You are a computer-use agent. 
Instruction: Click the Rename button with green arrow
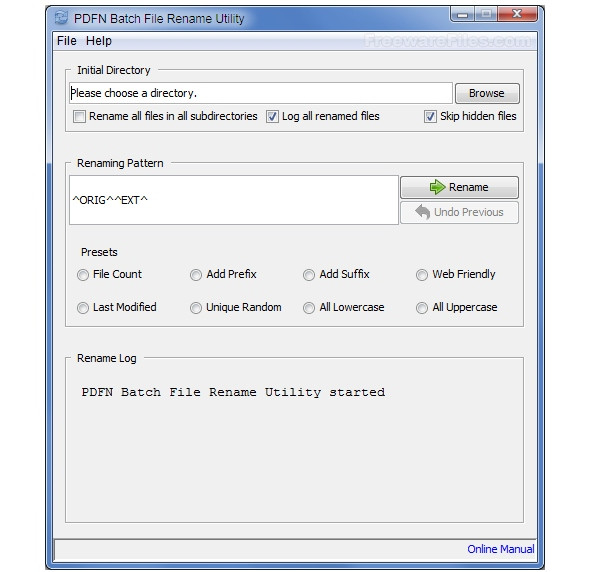459,187
